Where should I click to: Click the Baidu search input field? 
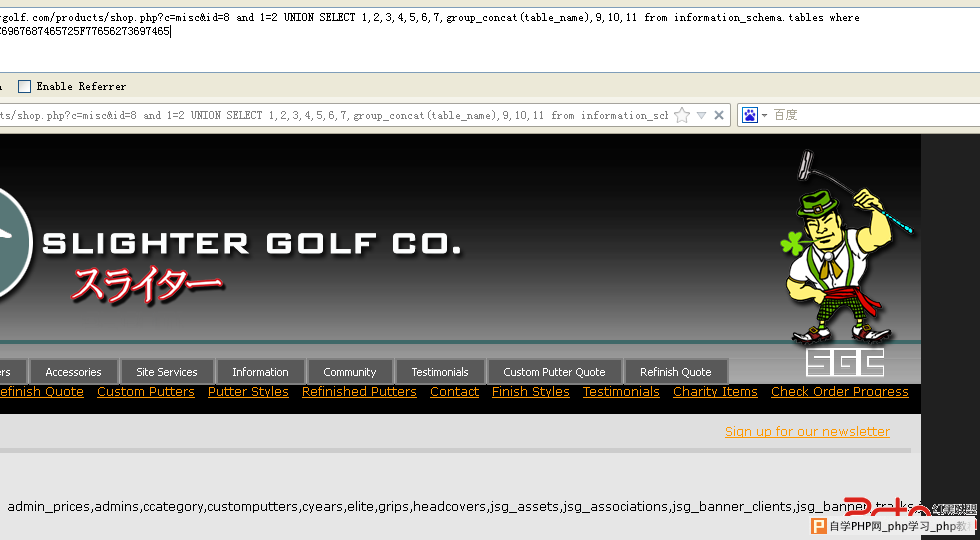pos(875,115)
